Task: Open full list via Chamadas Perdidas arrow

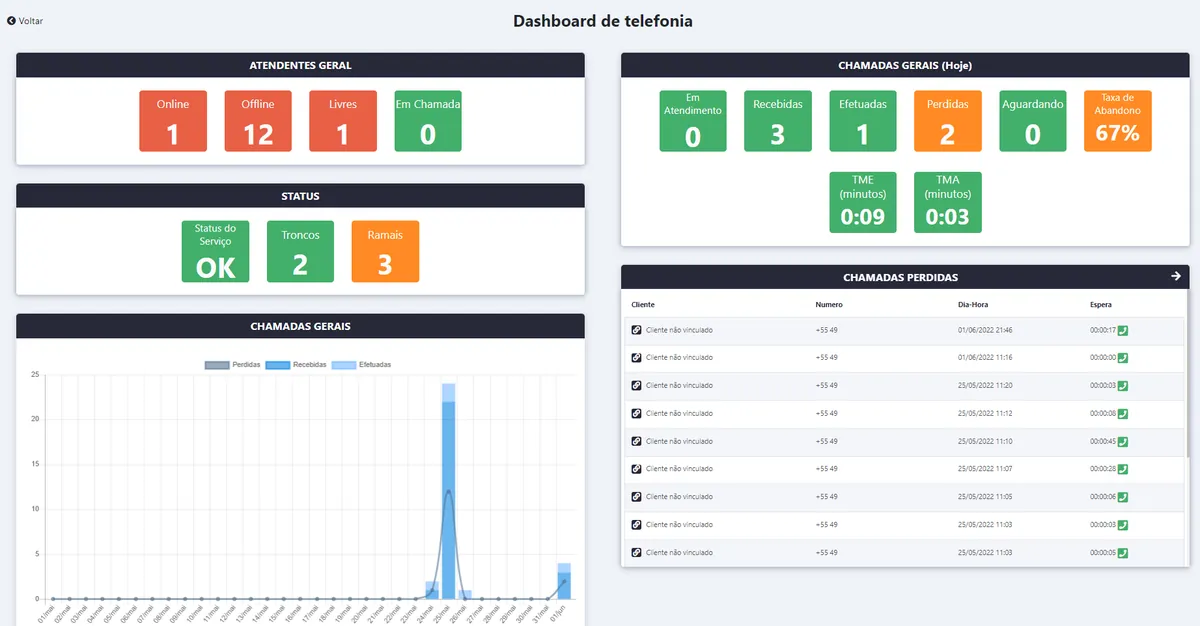Action: coord(1176,276)
